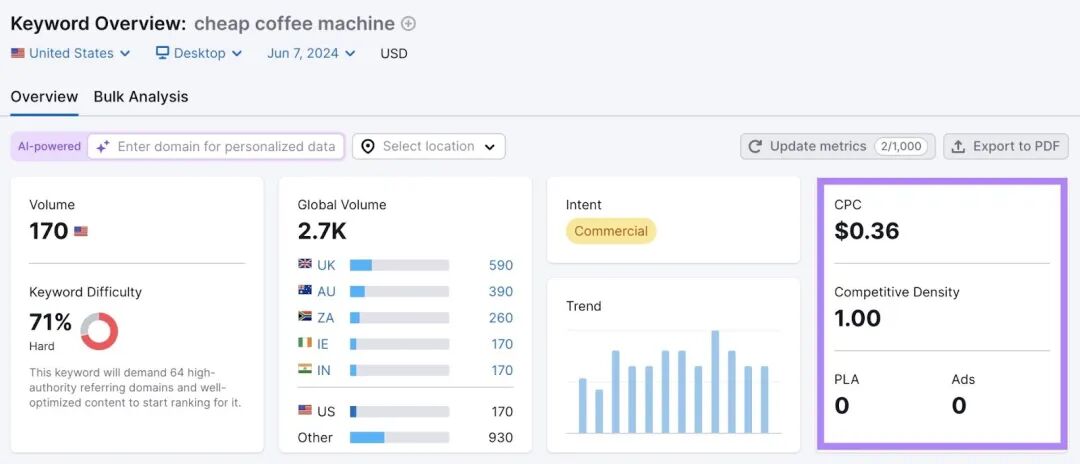This screenshot has height=464, width=1080.
Task: Click the Enter domain input field
Action: point(216,147)
